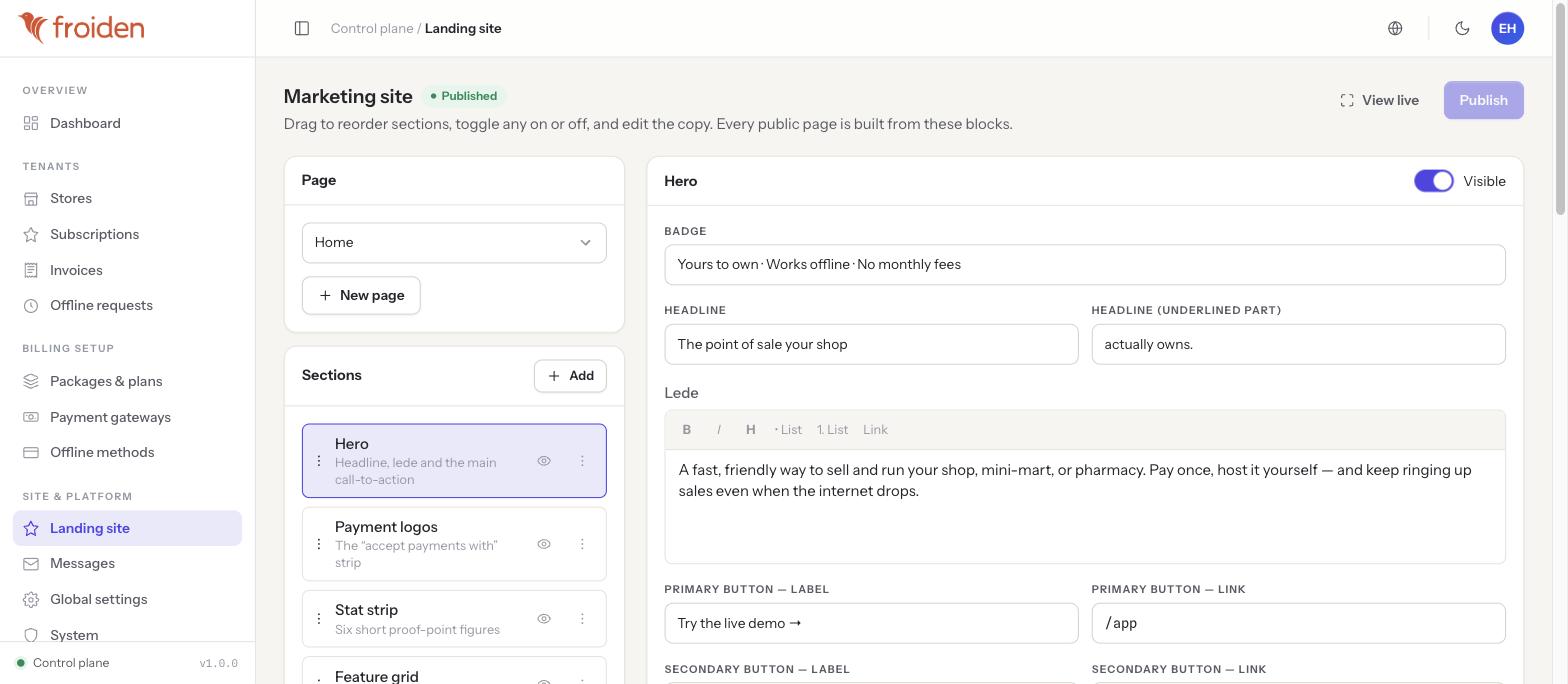Select the Payment logos section card
This screenshot has width=1568, height=684.
454,544
